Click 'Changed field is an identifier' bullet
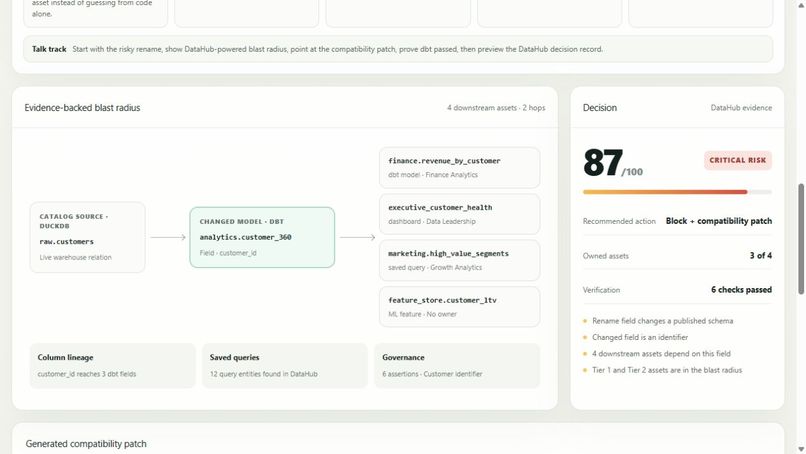 pyautogui.click(x=640, y=337)
